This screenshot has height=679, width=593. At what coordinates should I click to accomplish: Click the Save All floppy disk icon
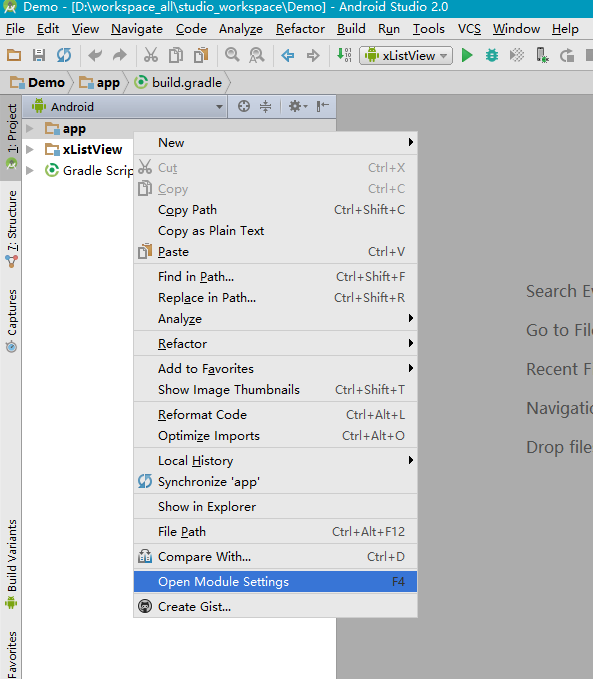click(39, 55)
